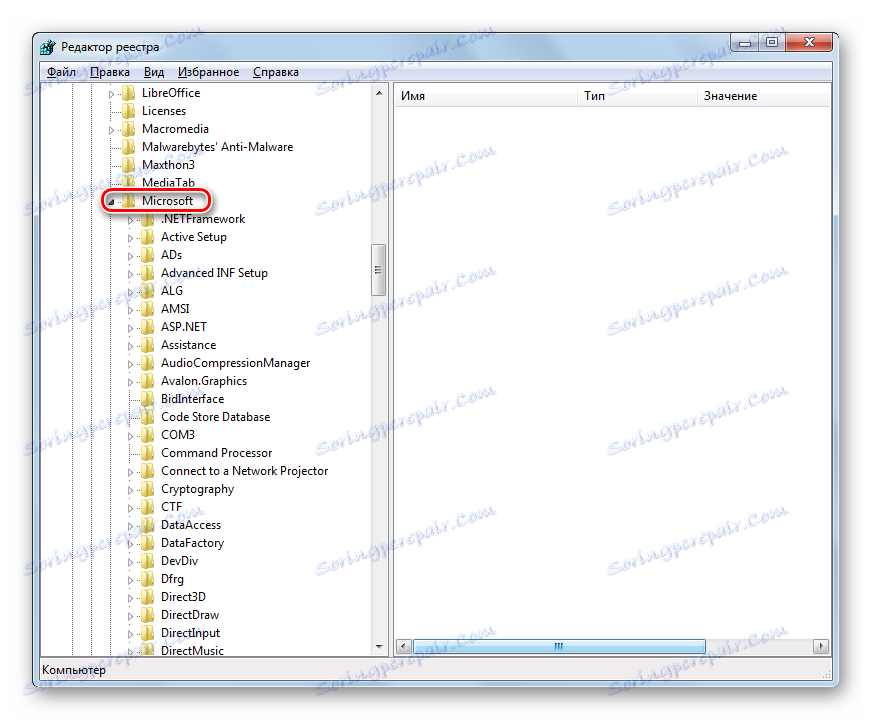Select the DirectMusic key label
872x720 pixels.
tap(192, 651)
